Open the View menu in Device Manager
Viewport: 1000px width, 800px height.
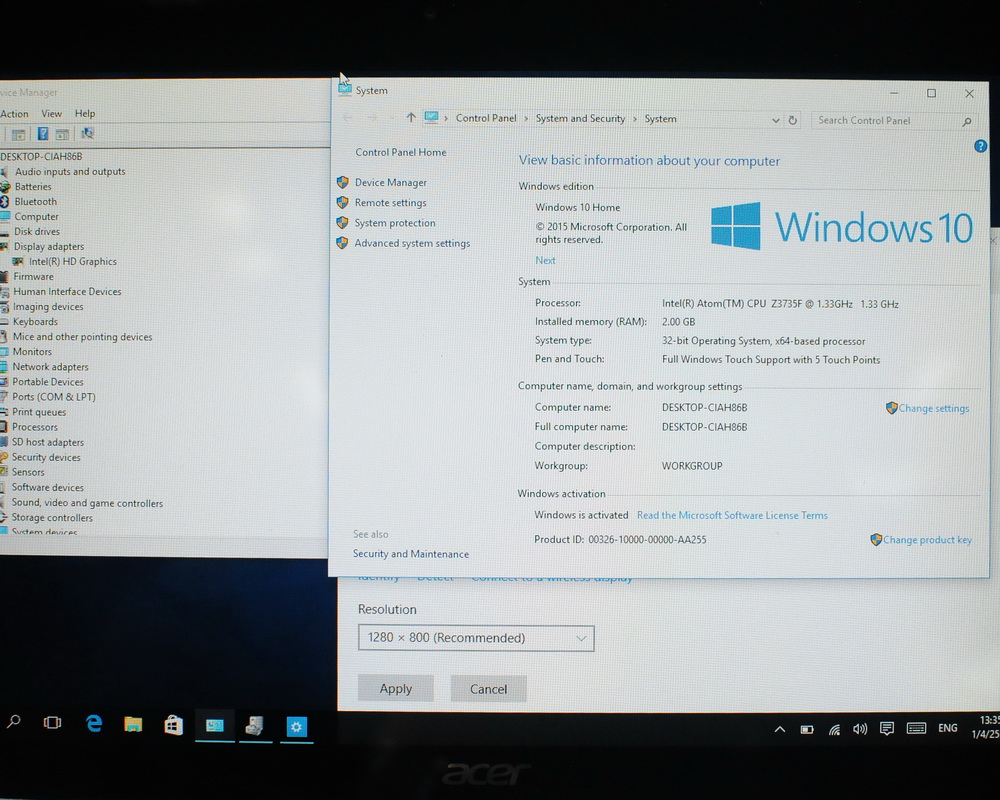click(x=52, y=114)
